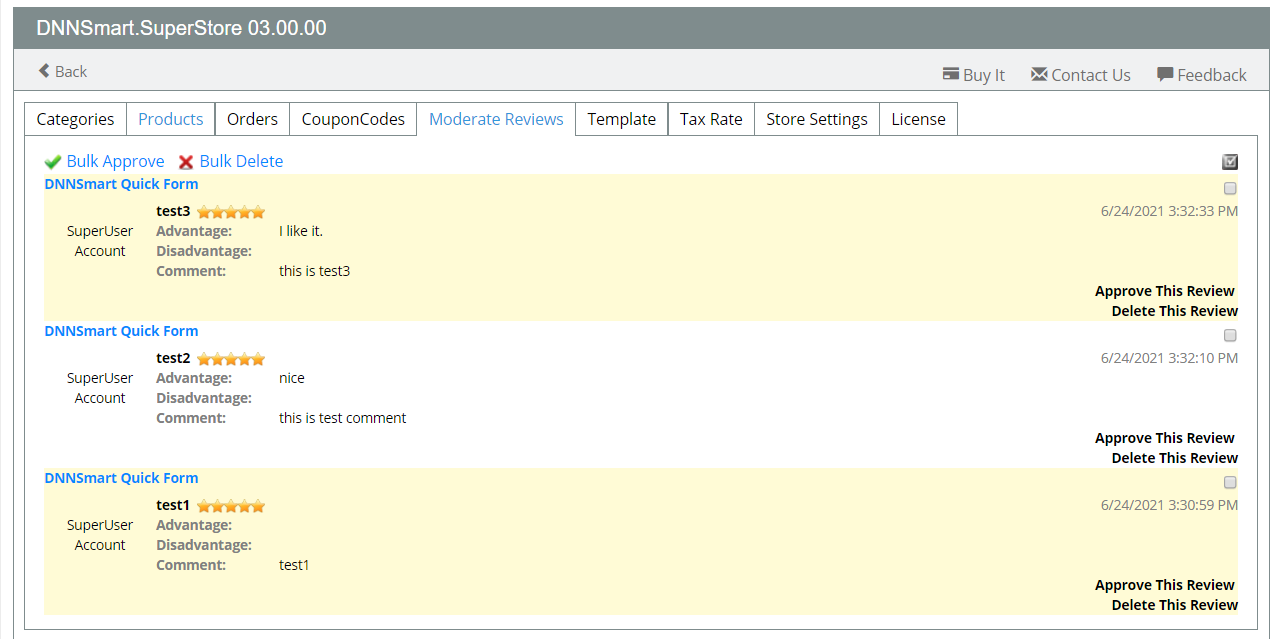
Task: Click the advantage text 'I like it.'
Action: 301,231
